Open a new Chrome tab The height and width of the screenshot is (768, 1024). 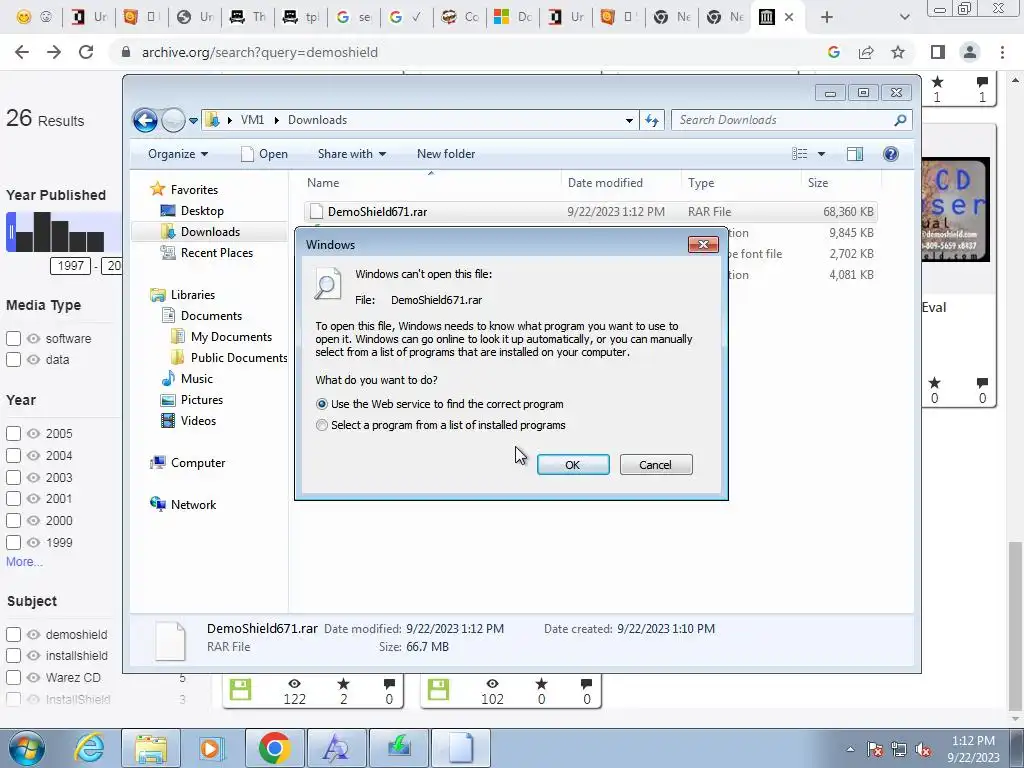coord(827,18)
